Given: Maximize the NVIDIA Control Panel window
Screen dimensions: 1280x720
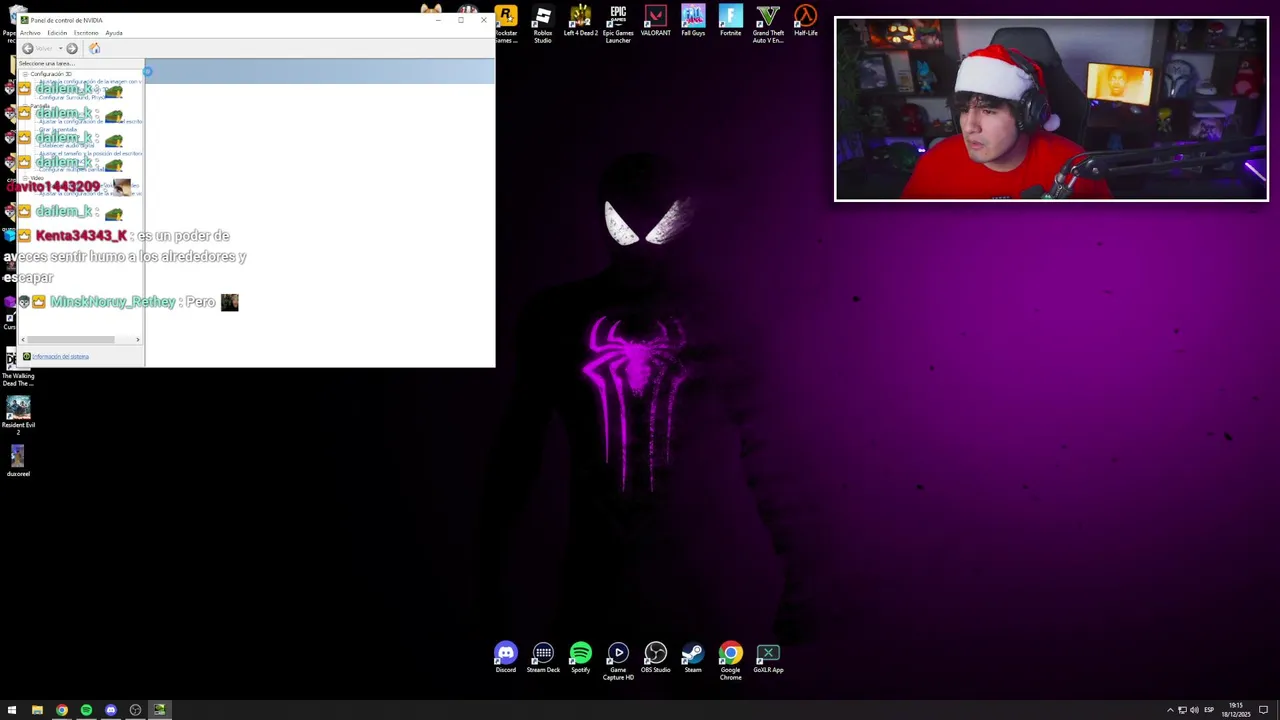Looking at the screenshot, I should click(461, 20).
